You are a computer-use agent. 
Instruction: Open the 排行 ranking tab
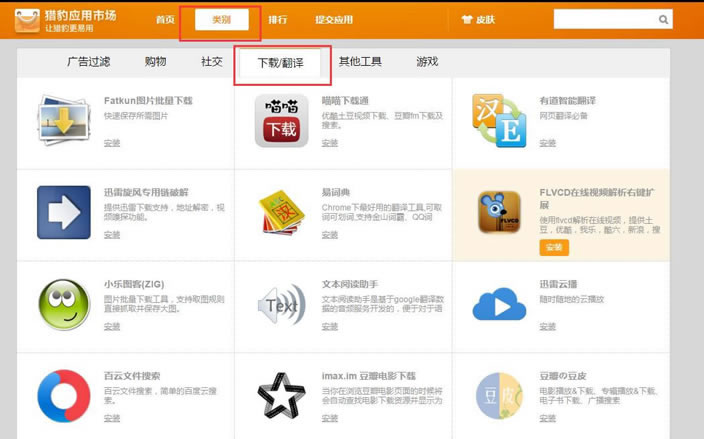point(278,20)
